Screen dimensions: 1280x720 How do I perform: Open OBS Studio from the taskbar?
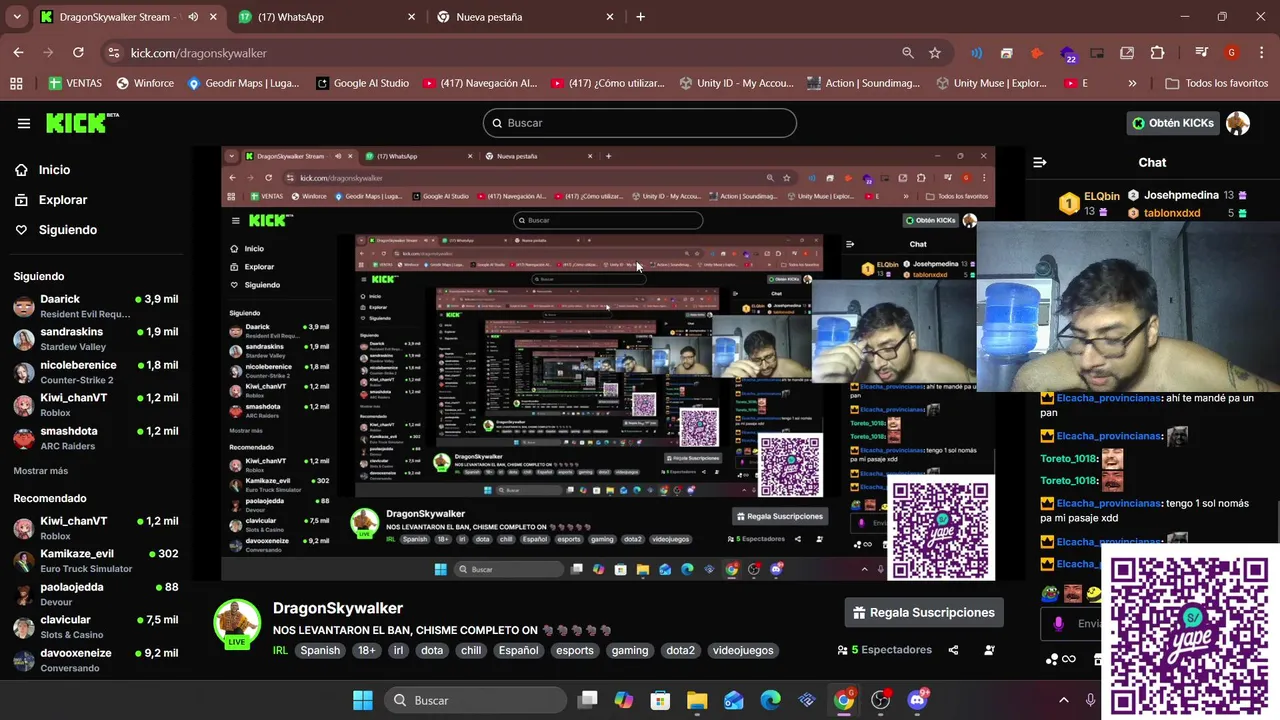point(880,700)
